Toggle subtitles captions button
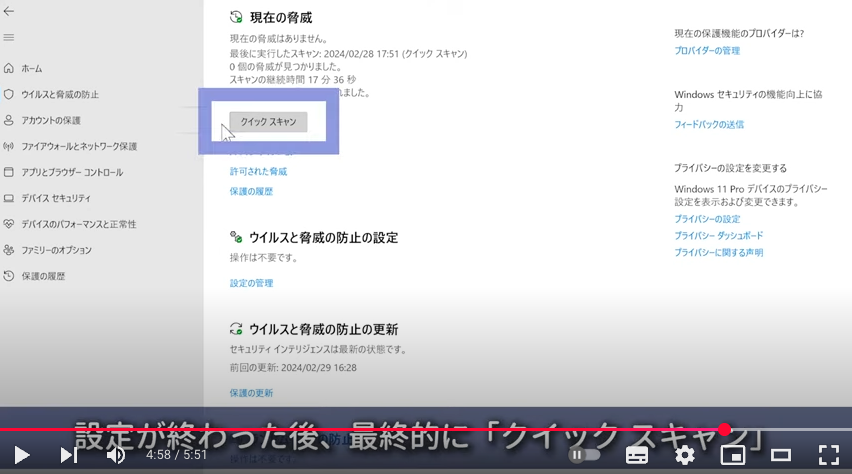Screen dimensions: 852x474 click(x=637, y=456)
